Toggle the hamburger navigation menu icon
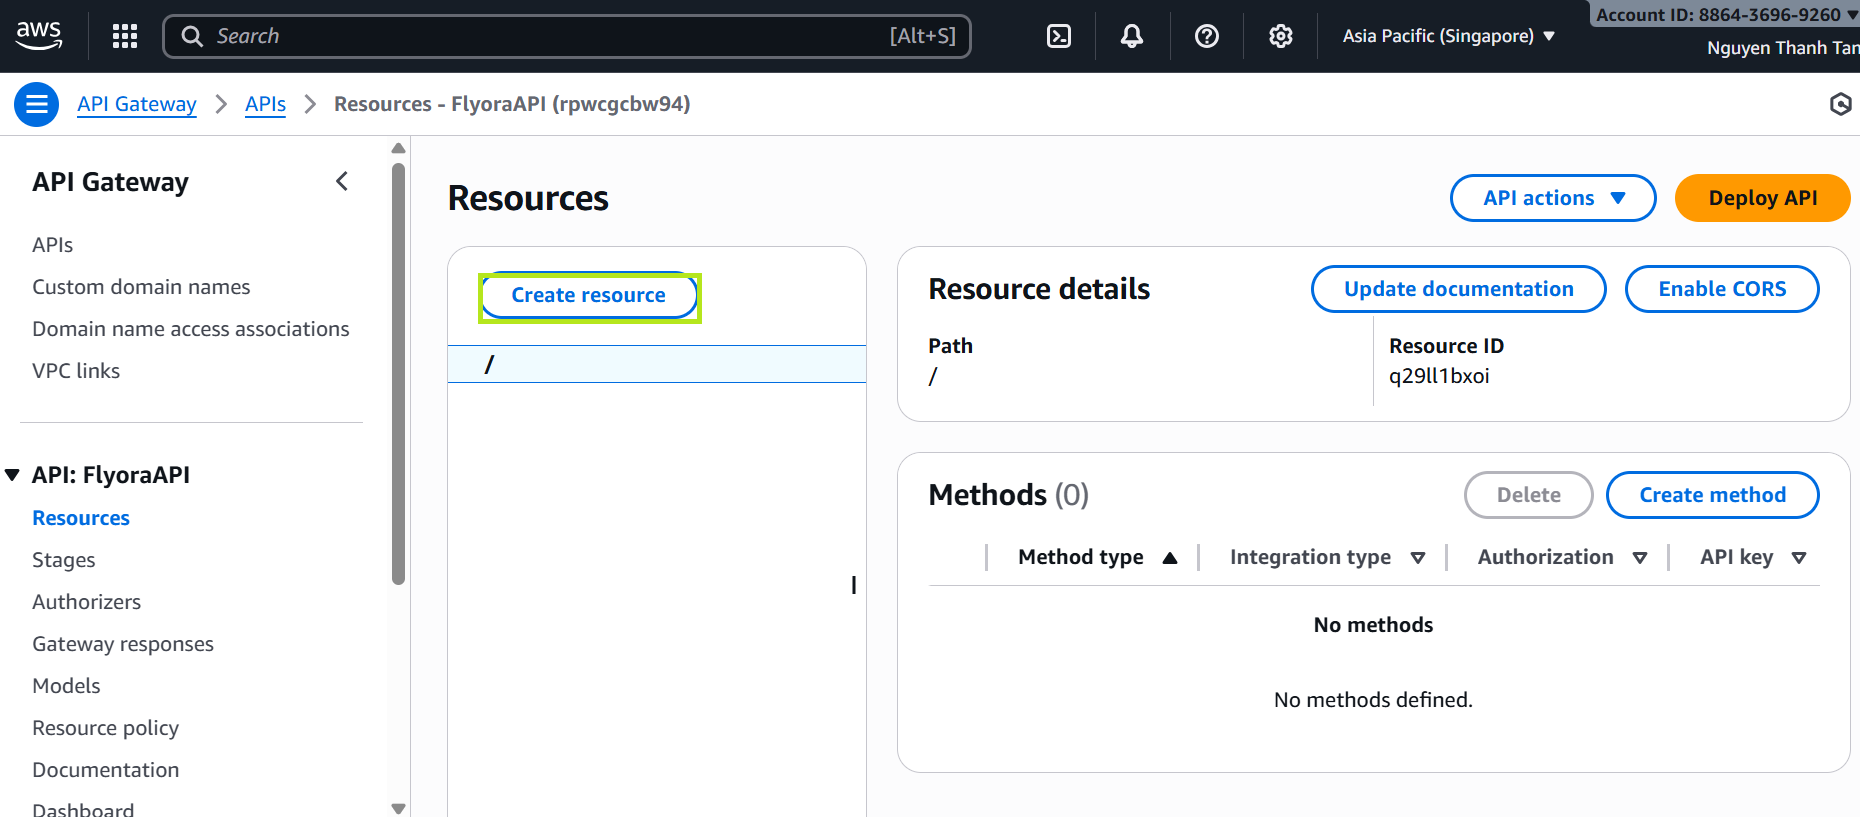 (37, 104)
